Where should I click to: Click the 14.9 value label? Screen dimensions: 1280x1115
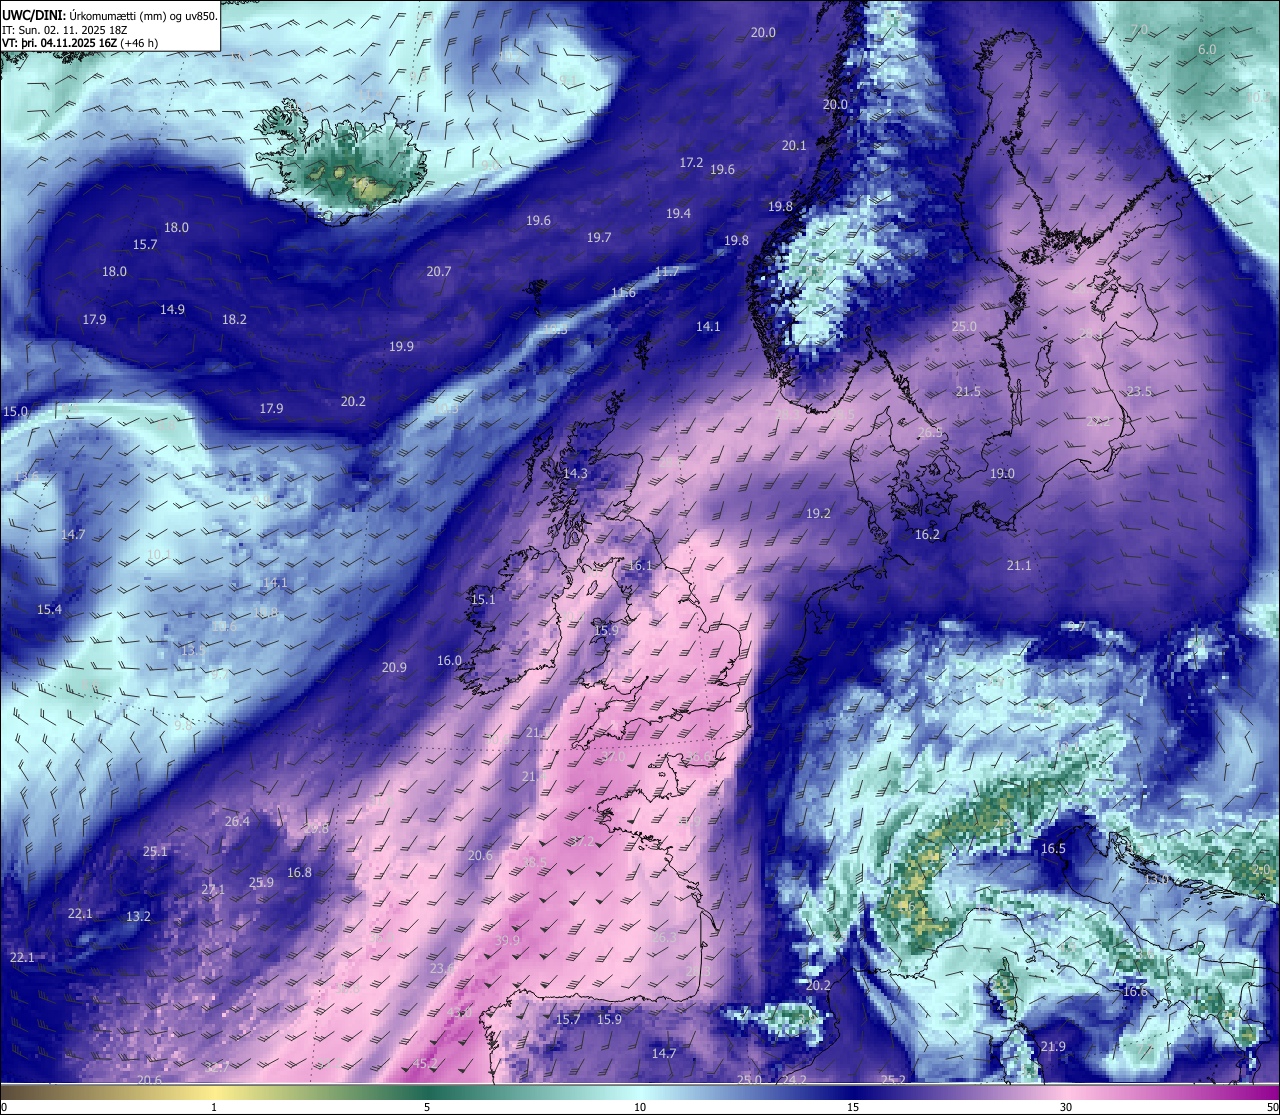tap(172, 309)
